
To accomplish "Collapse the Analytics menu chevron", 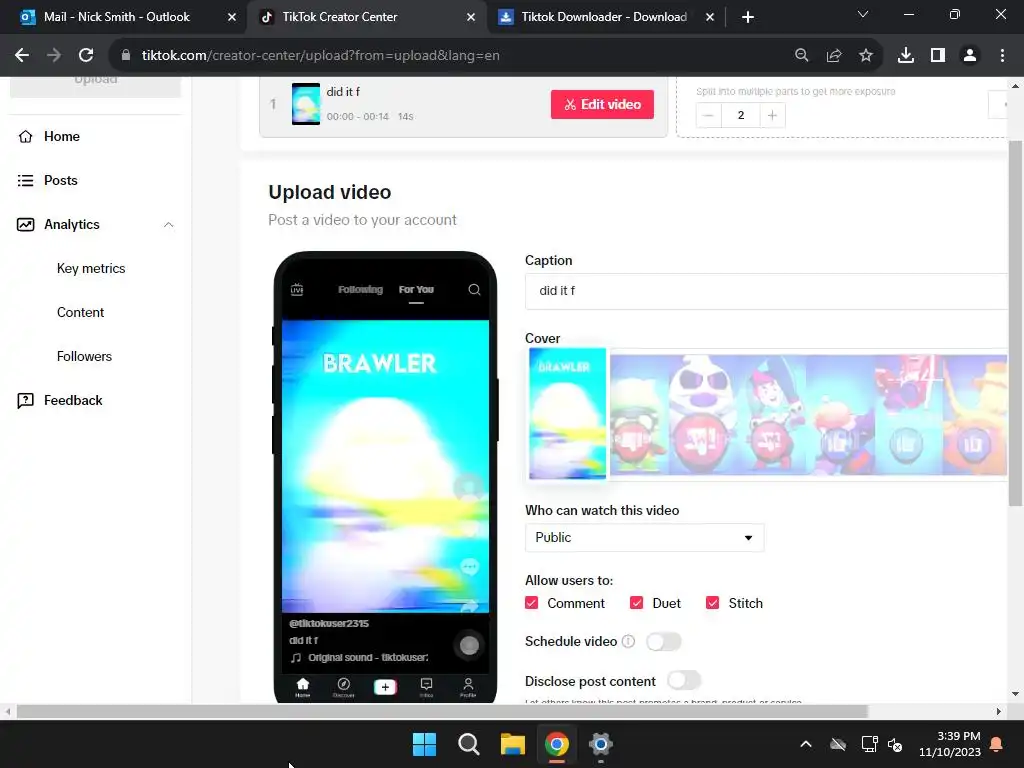I will point(168,225).
